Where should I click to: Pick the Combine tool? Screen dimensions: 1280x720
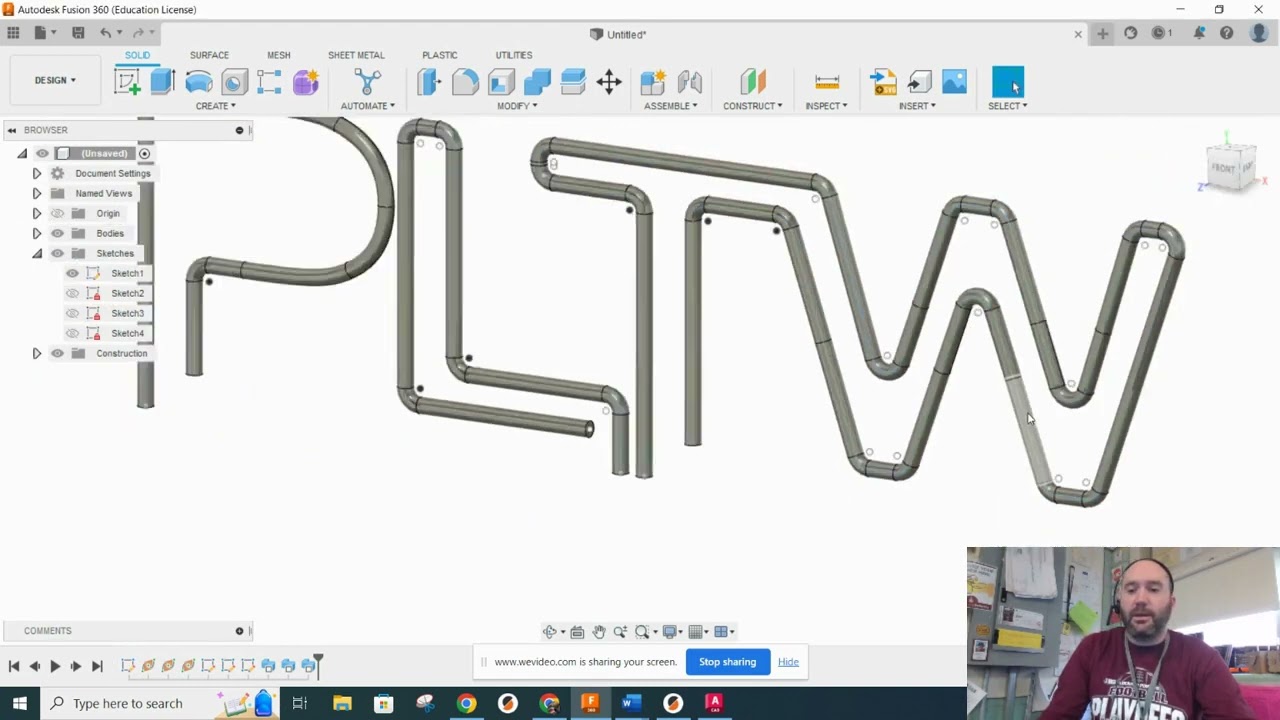pos(537,82)
